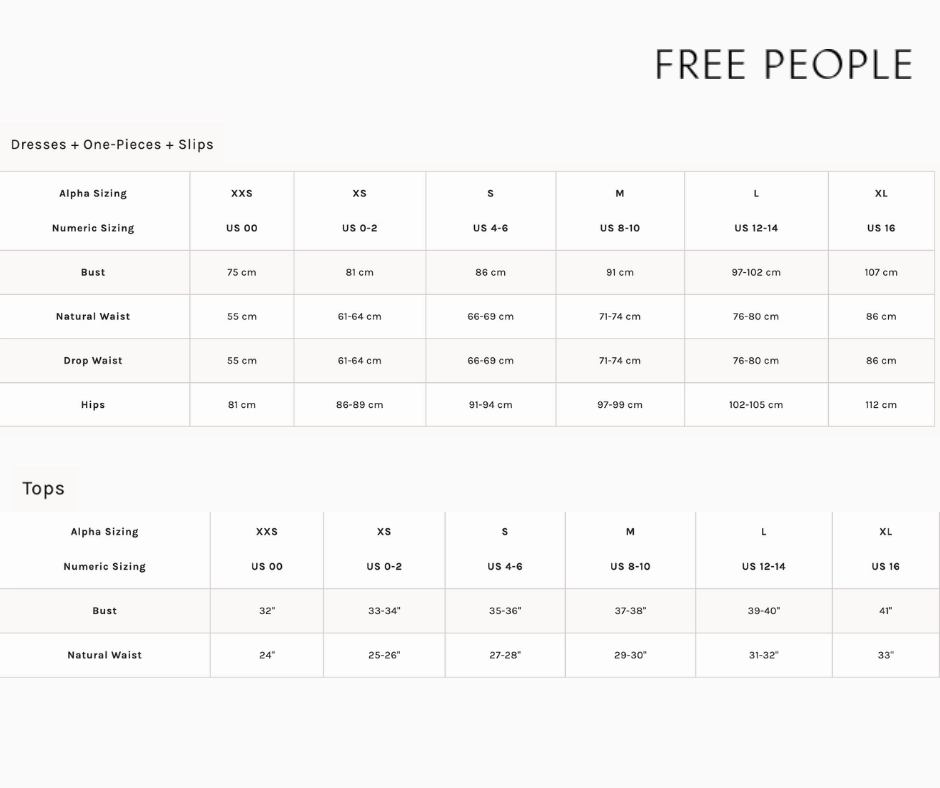Image resolution: width=940 pixels, height=788 pixels.
Task: Select the Bust row label in Tops table
Action: (x=104, y=610)
